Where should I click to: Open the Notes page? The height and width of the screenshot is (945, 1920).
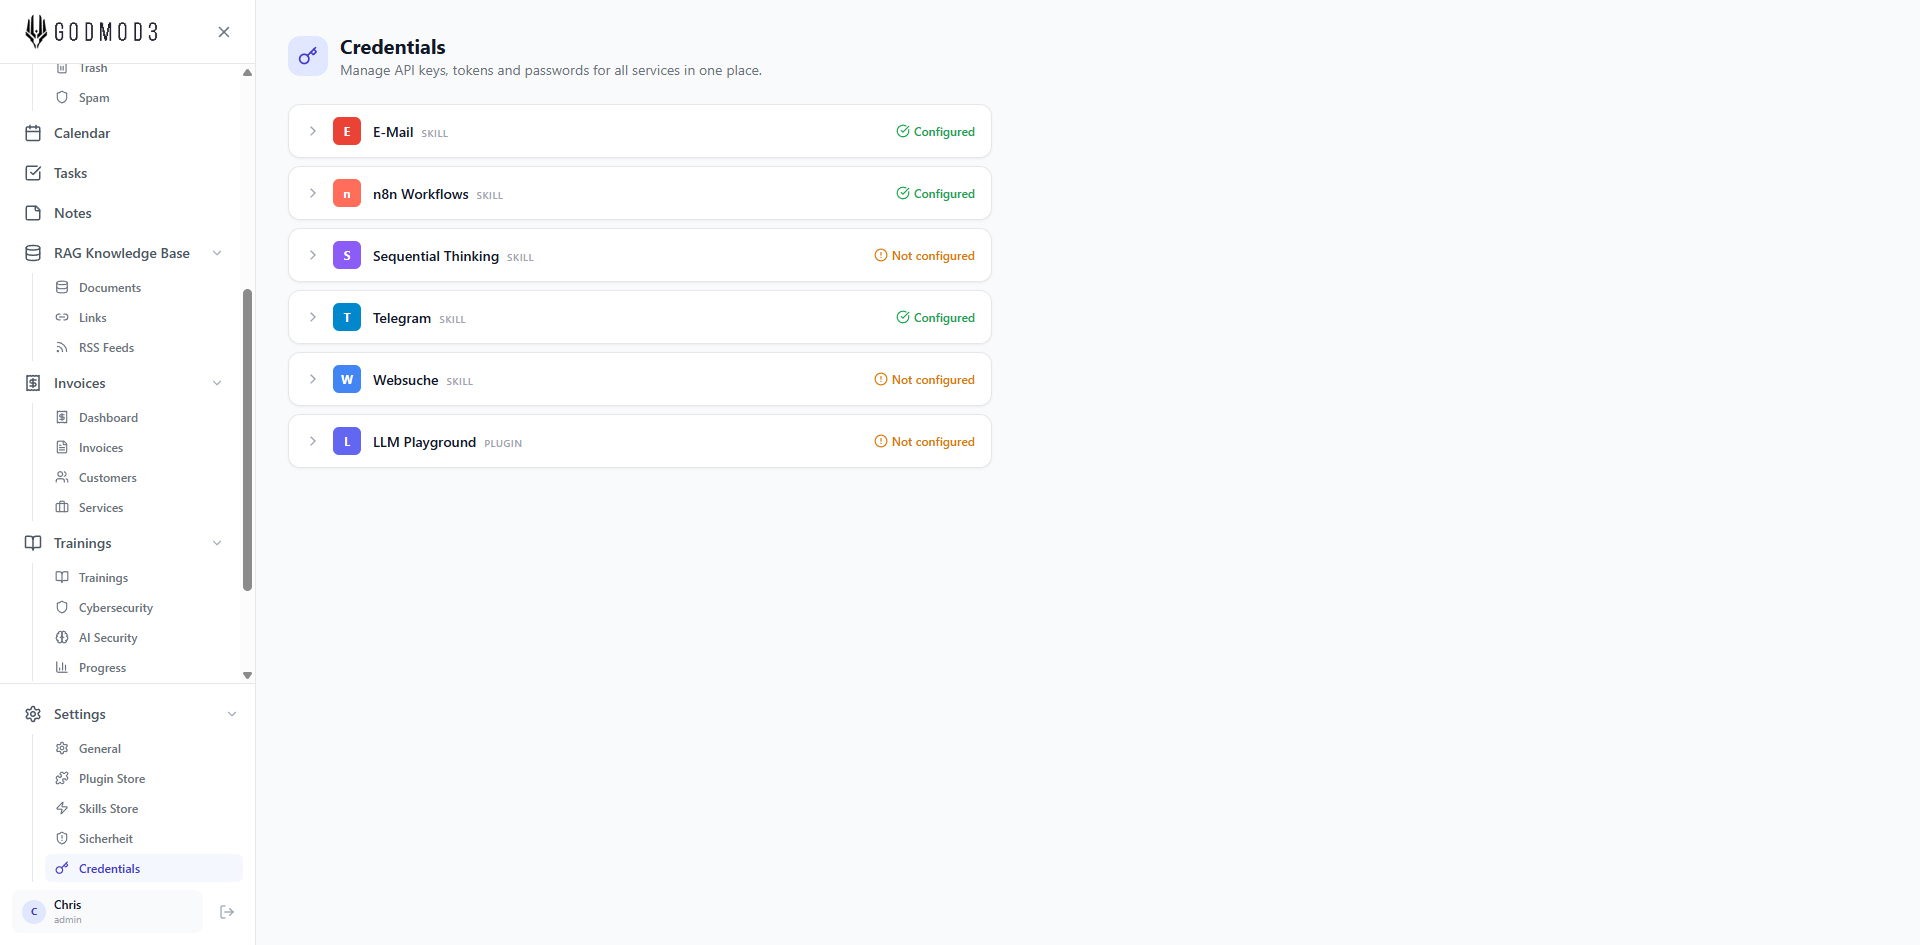click(72, 213)
